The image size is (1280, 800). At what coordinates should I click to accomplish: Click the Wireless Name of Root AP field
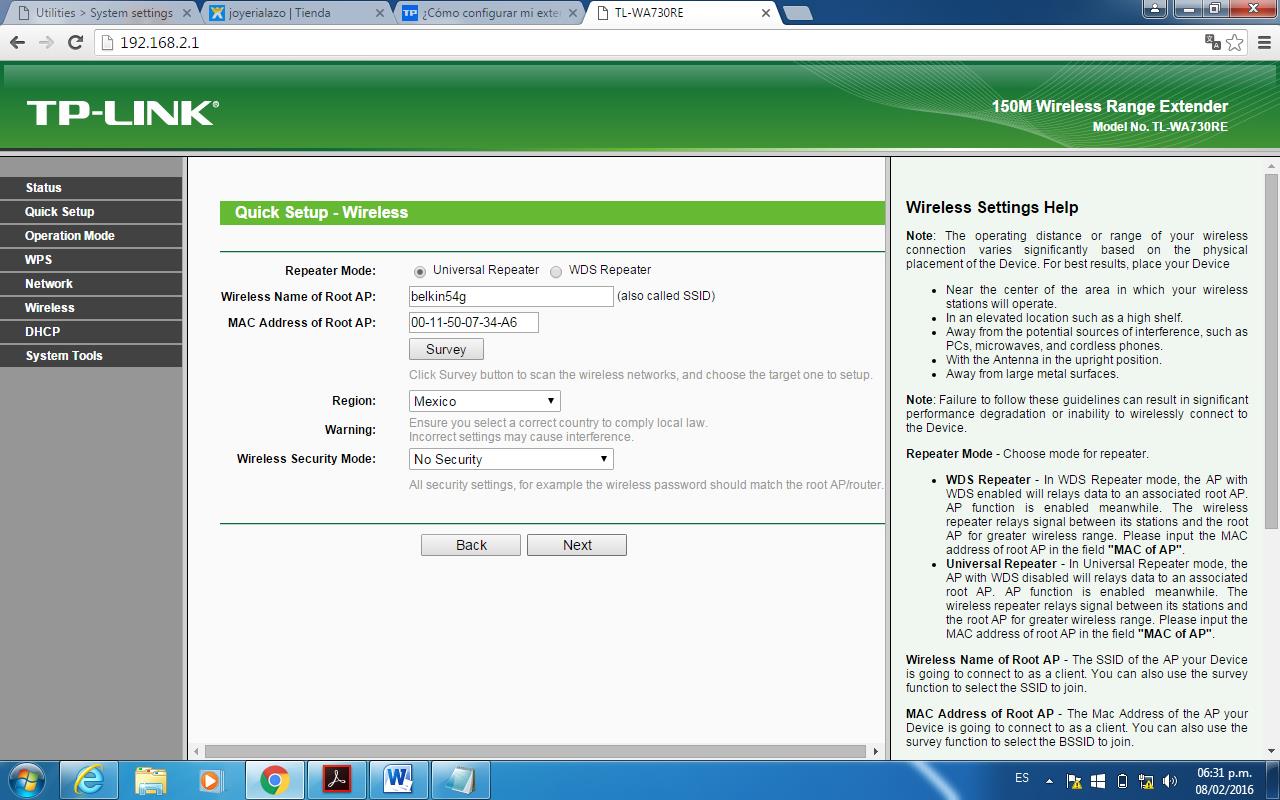point(511,296)
